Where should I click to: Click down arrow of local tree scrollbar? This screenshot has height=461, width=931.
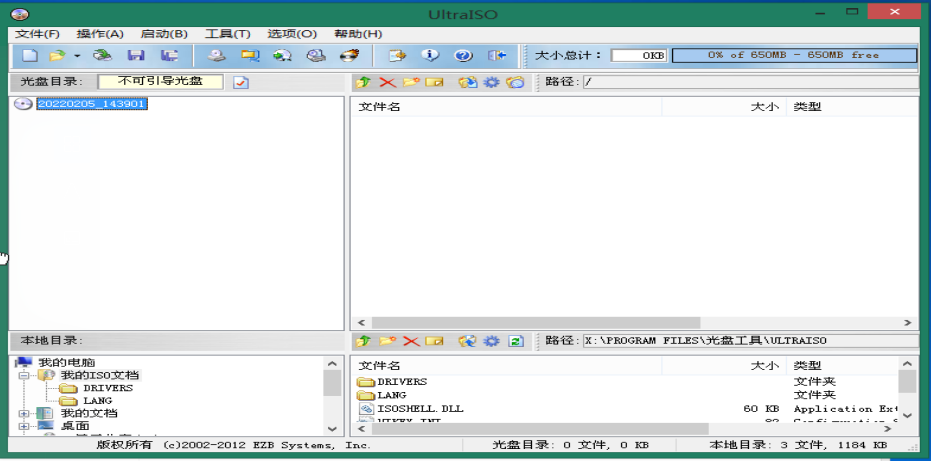point(332,428)
